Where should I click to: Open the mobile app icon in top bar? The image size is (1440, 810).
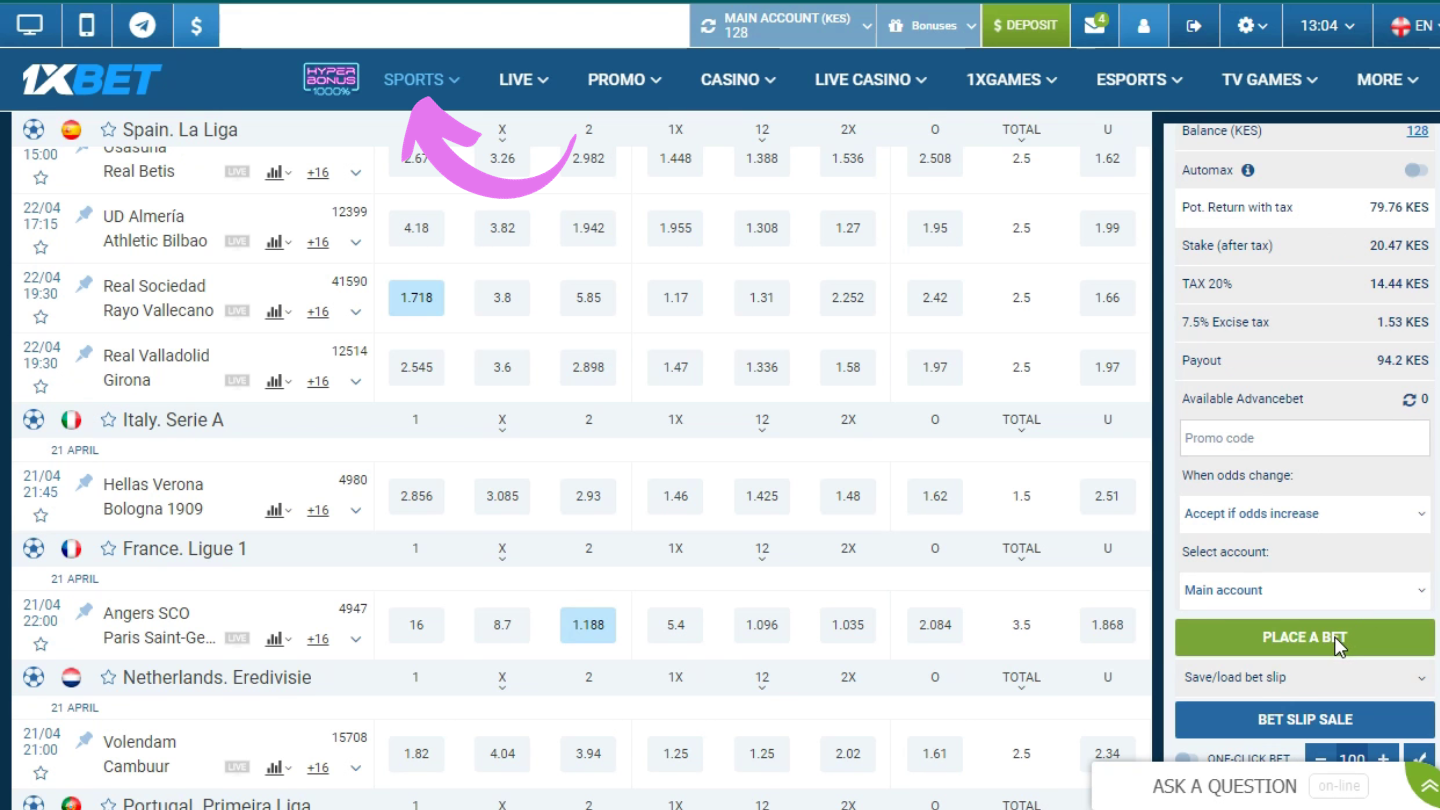pos(87,25)
